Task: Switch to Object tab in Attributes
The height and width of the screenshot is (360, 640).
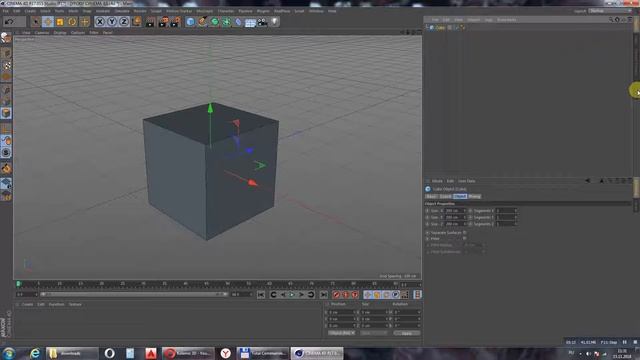Action: pos(460,196)
